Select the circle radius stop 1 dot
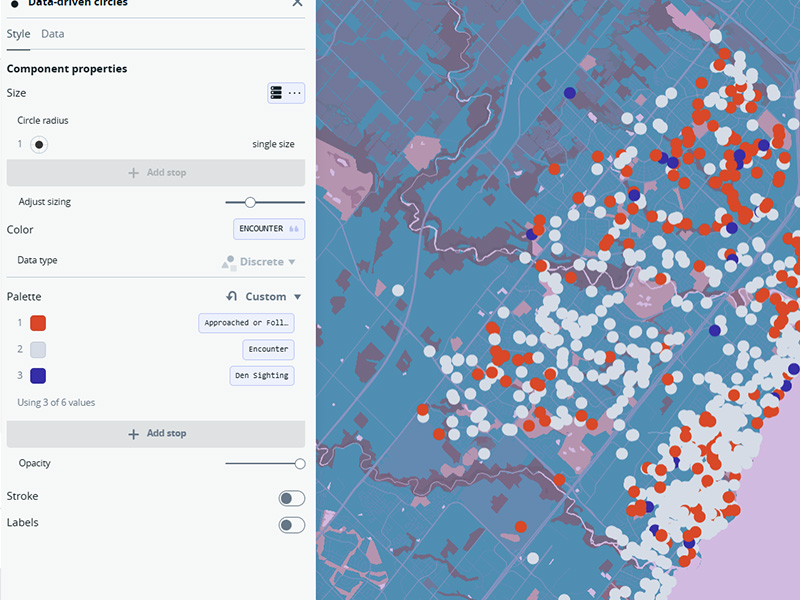The height and width of the screenshot is (600, 800). point(37,143)
